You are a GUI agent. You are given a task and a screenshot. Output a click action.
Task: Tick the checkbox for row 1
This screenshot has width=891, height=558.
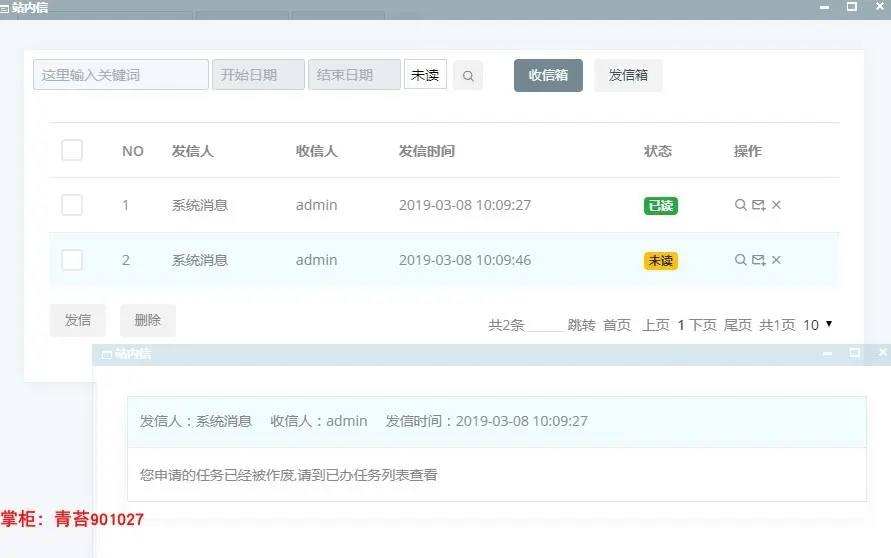pos(72,205)
